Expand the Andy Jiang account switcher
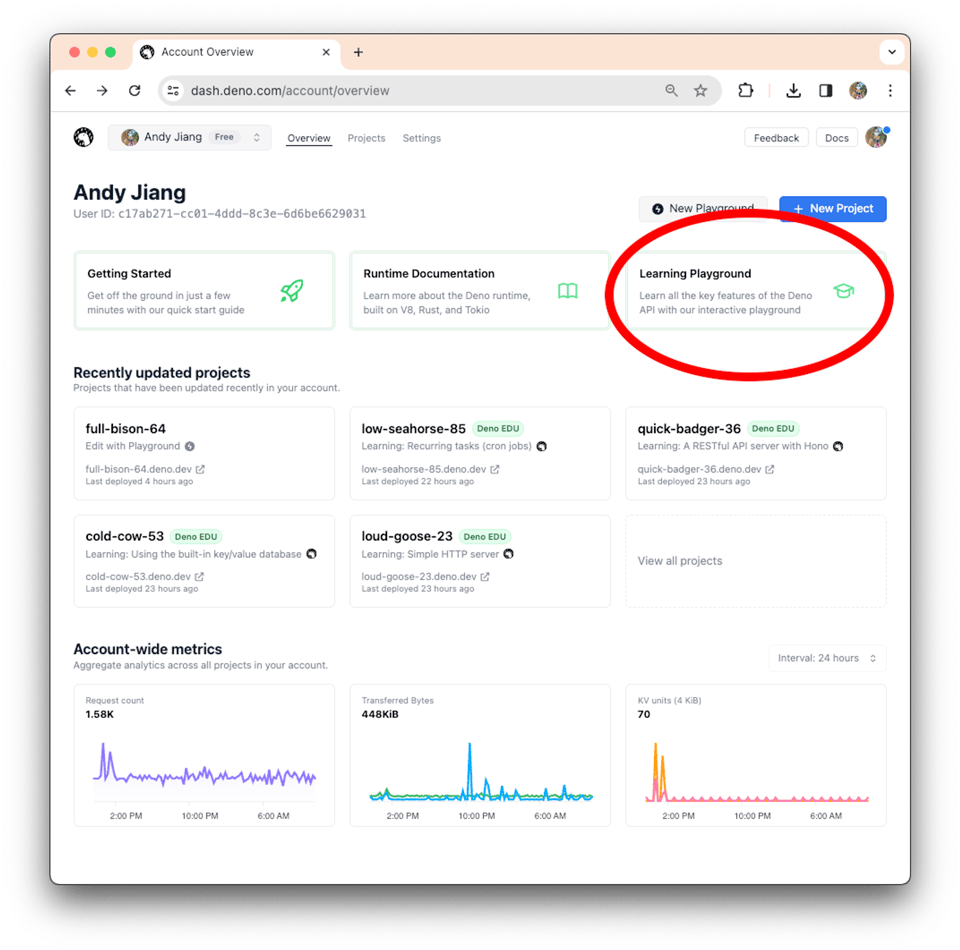The height and width of the screenshot is (950, 960). pos(189,138)
